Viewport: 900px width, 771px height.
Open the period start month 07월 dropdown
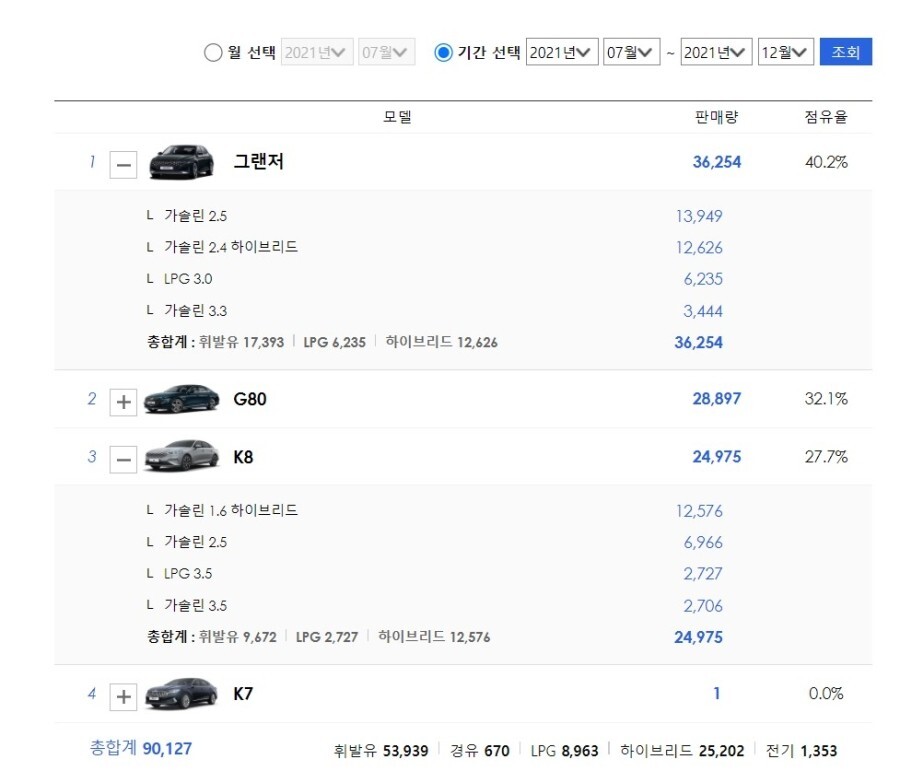631,52
